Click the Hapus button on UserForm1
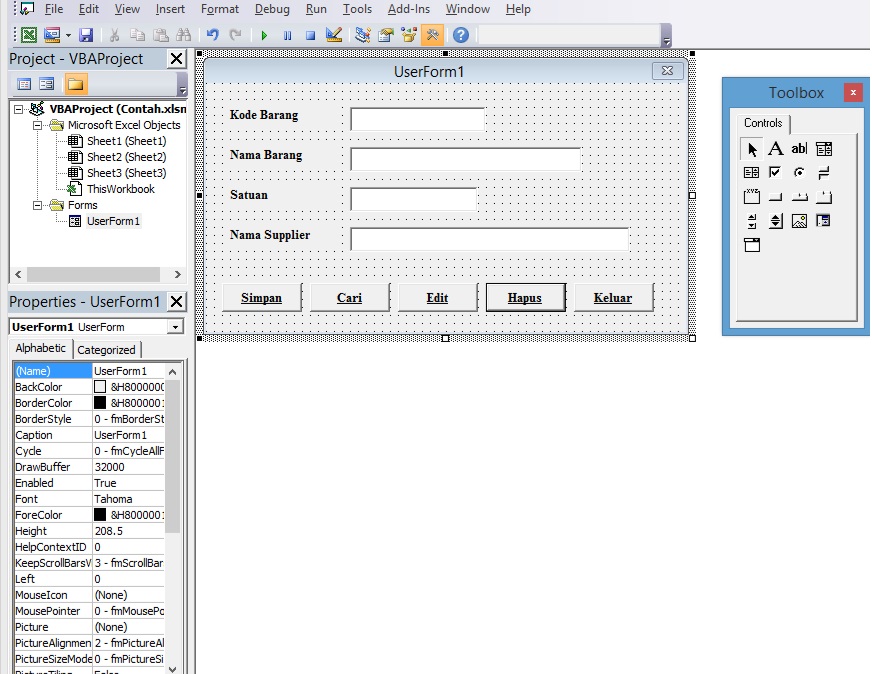Screen dimensions: 872x674 point(525,296)
